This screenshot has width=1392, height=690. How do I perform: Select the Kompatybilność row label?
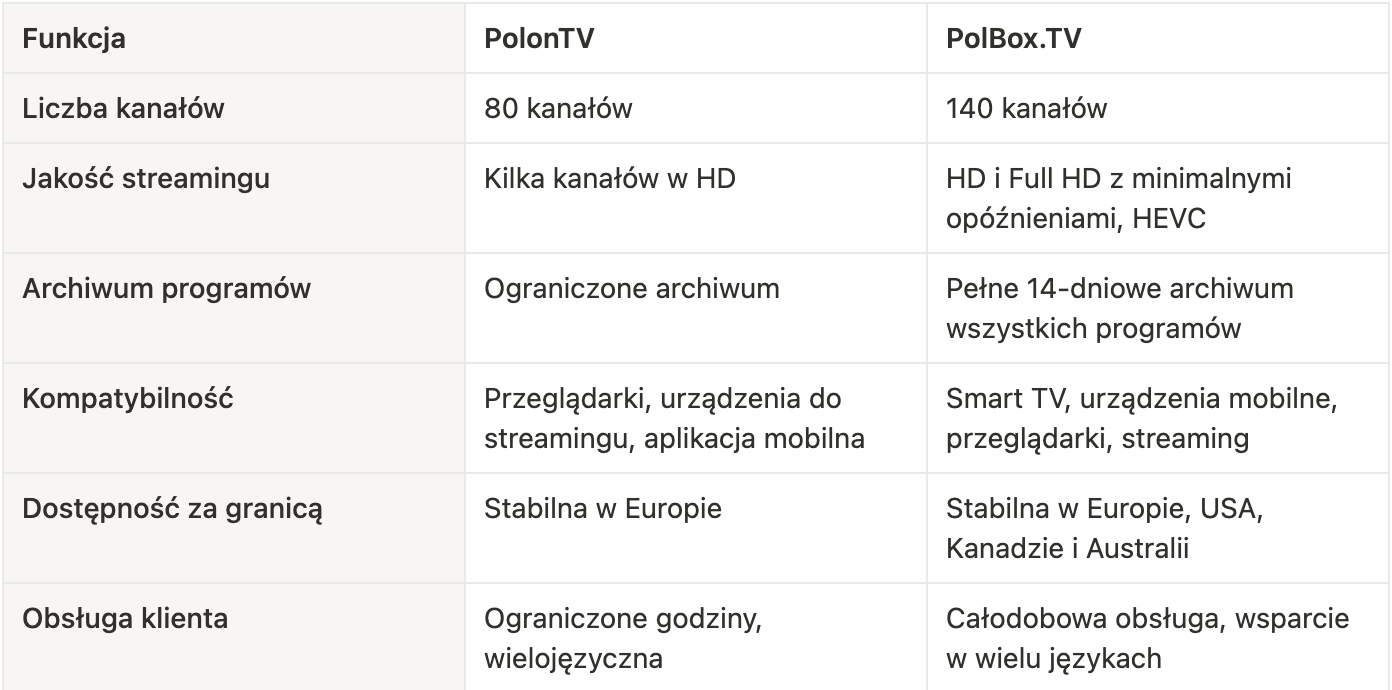(x=127, y=399)
